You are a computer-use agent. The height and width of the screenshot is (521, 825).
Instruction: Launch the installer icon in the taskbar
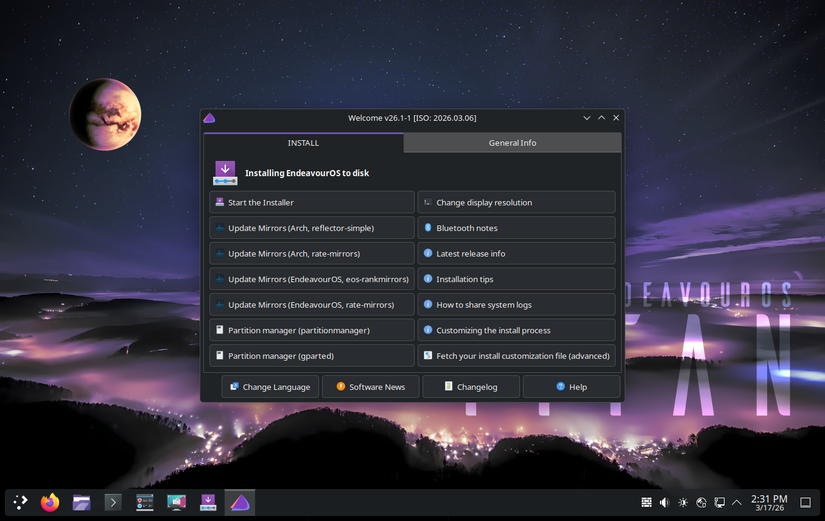208,503
